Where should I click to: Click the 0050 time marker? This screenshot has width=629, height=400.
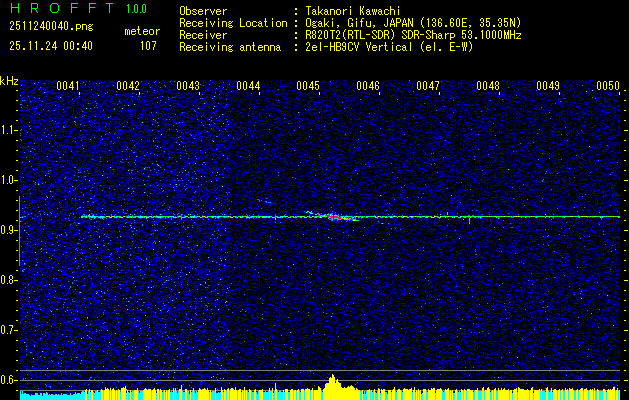pyautogui.click(x=608, y=86)
